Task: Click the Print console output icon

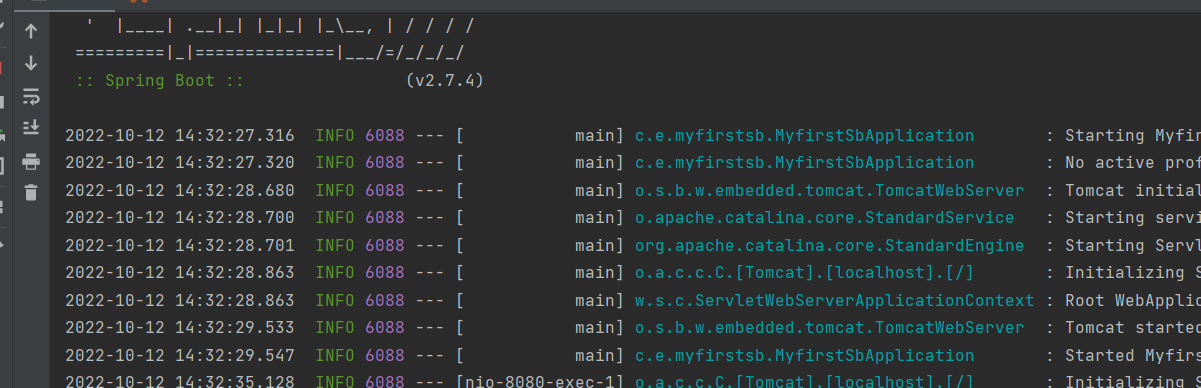Action: click(x=31, y=161)
